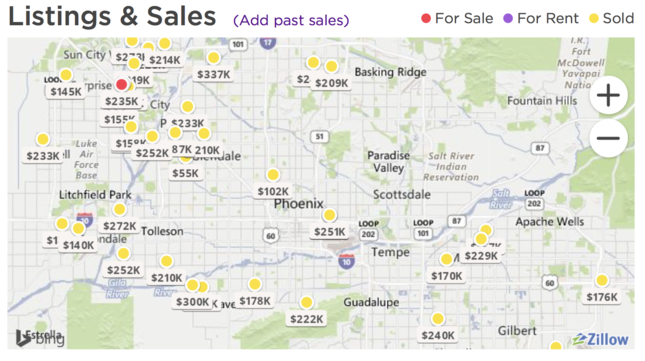Select the $251K sold marker
The image size is (645, 361).
329,215
